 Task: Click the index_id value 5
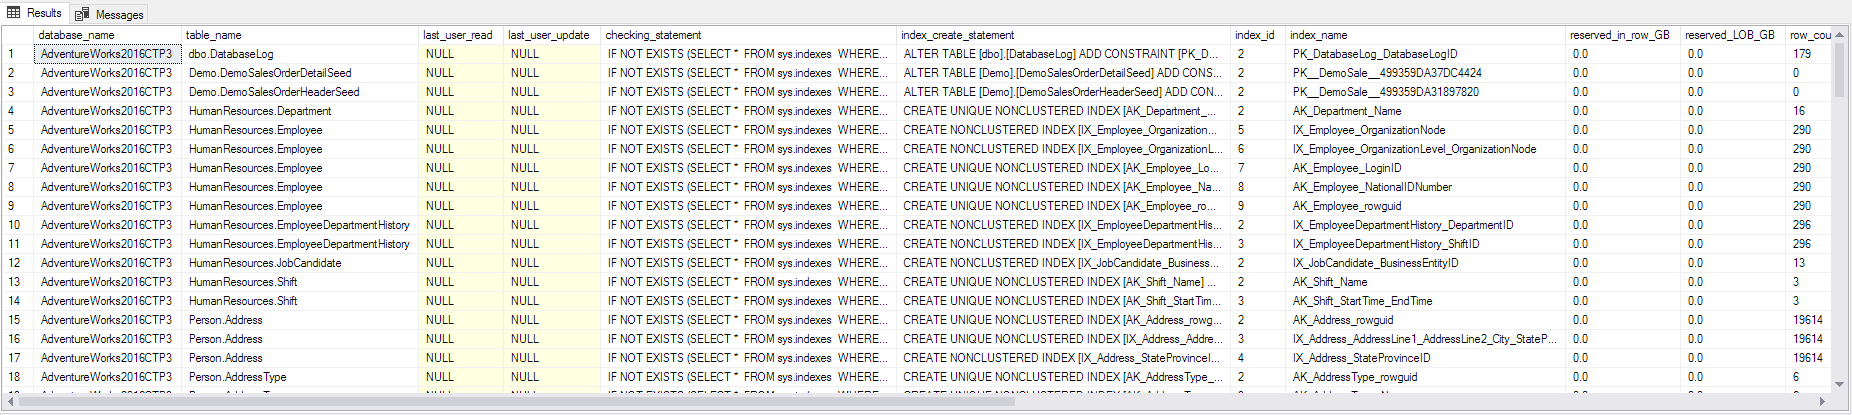point(1258,130)
